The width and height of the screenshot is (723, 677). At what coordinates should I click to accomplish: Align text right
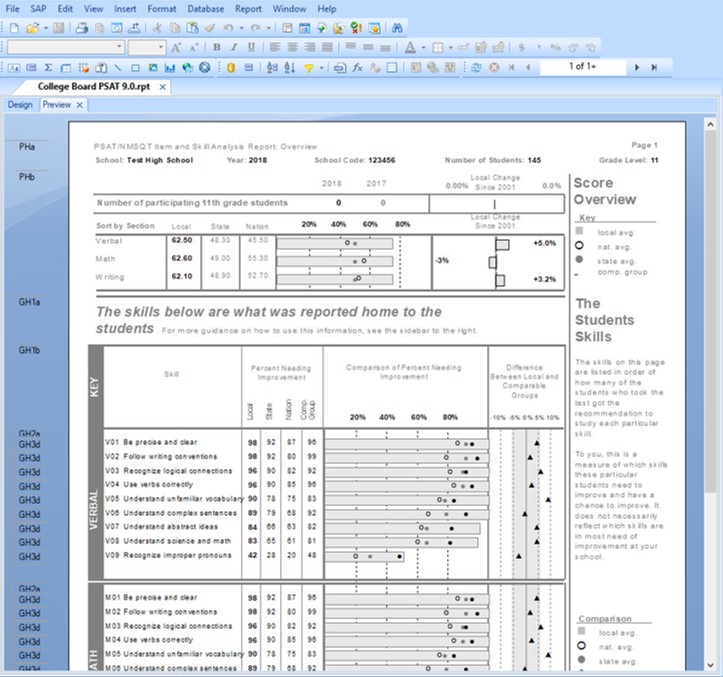click(310, 47)
